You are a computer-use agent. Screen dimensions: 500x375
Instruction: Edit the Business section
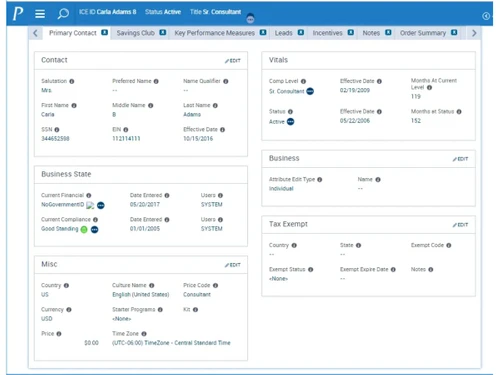[460, 159]
